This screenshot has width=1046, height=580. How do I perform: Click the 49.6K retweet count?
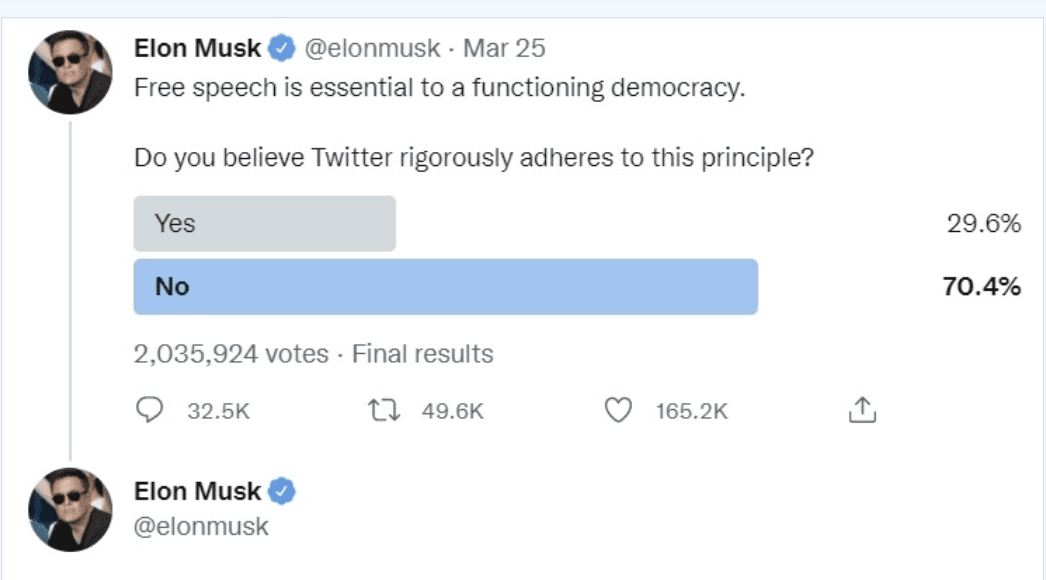tap(452, 411)
